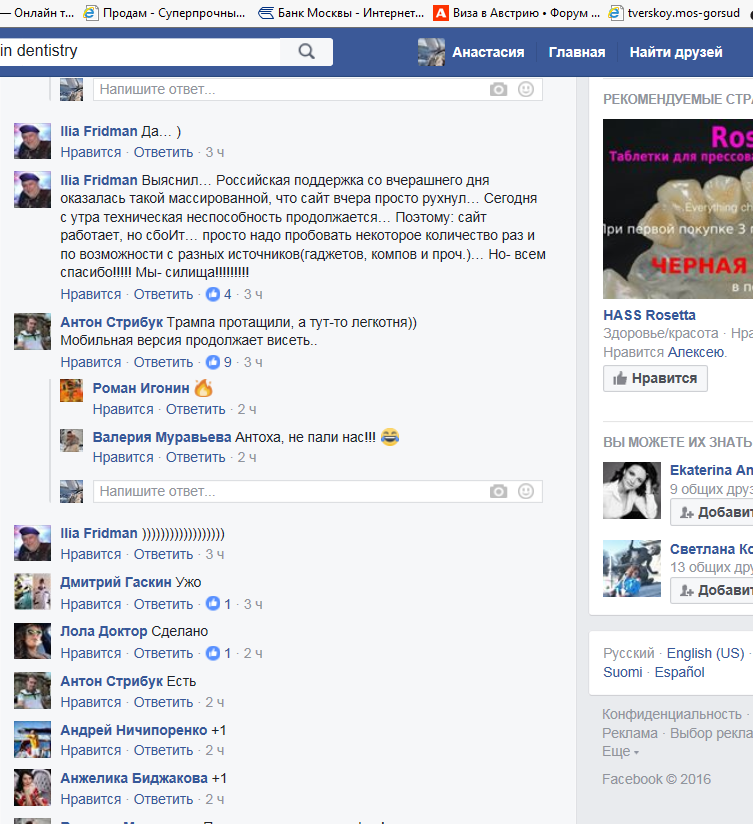
Task: Add Ekaterina as a friend
Action: pos(711,512)
